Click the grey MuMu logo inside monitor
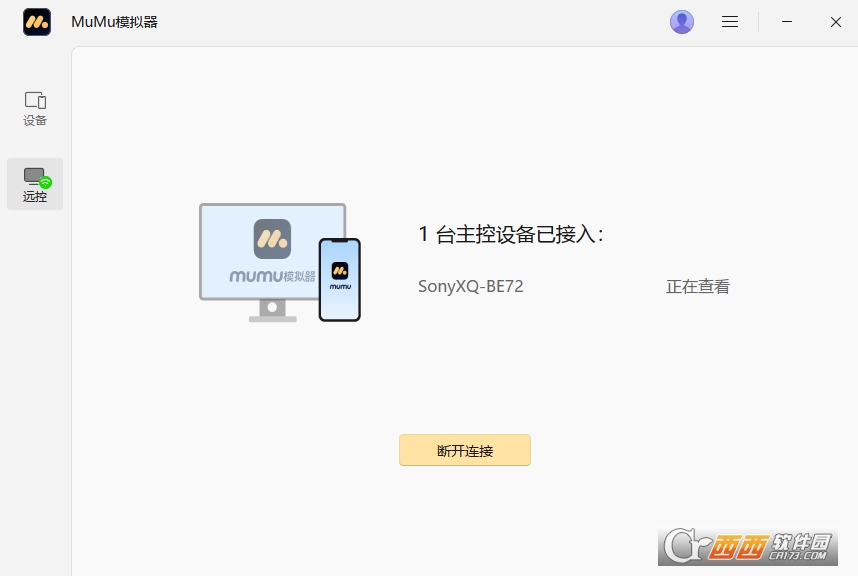 (272, 239)
